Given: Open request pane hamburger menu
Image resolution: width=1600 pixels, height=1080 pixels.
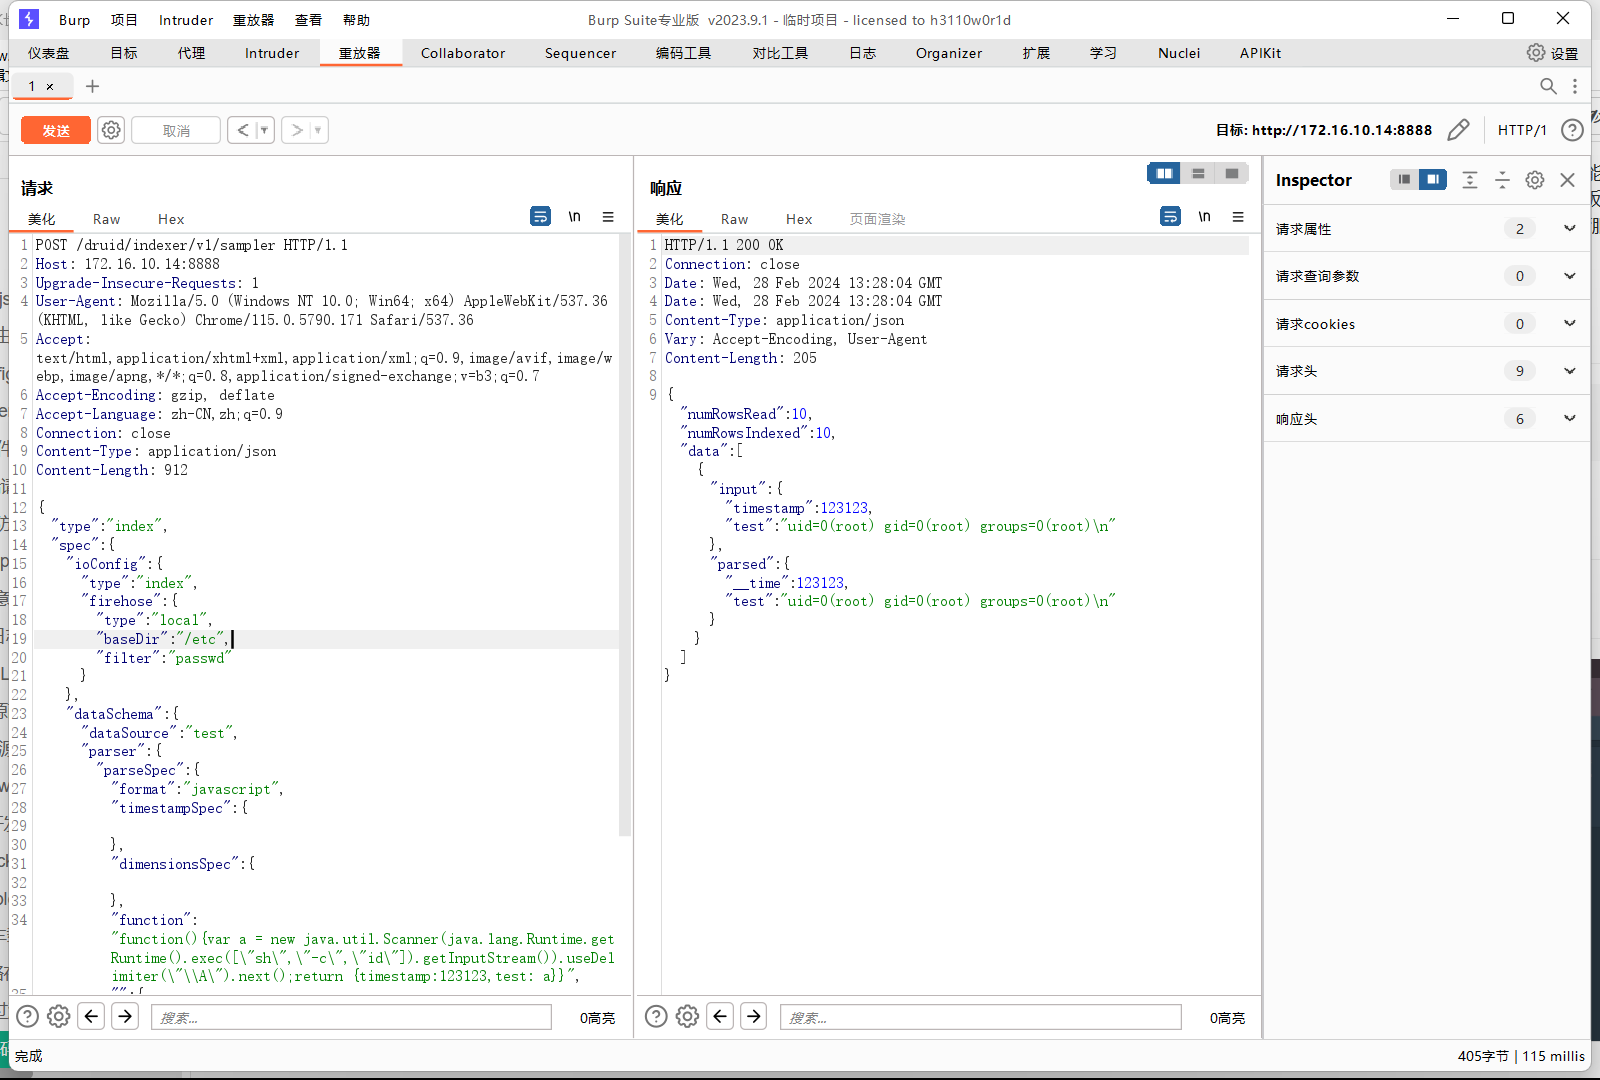Looking at the screenshot, I should pyautogui.click(x=608, y=216).
